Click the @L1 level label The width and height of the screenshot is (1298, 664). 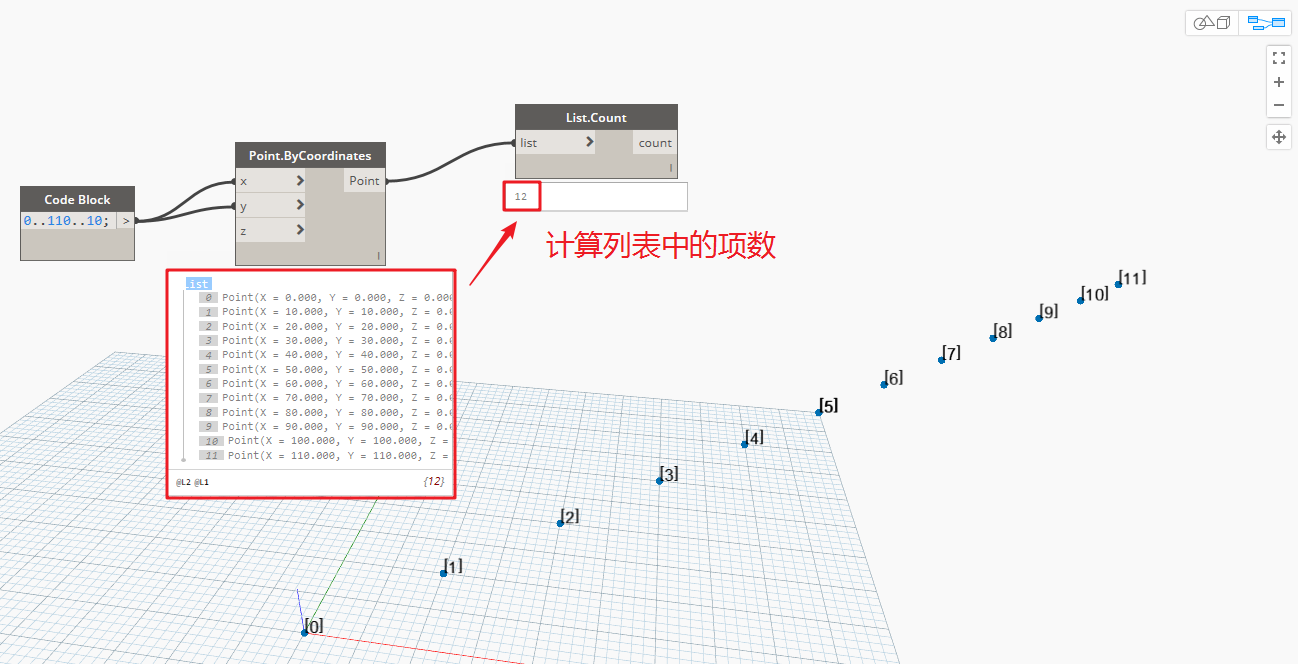coord(201,482)
